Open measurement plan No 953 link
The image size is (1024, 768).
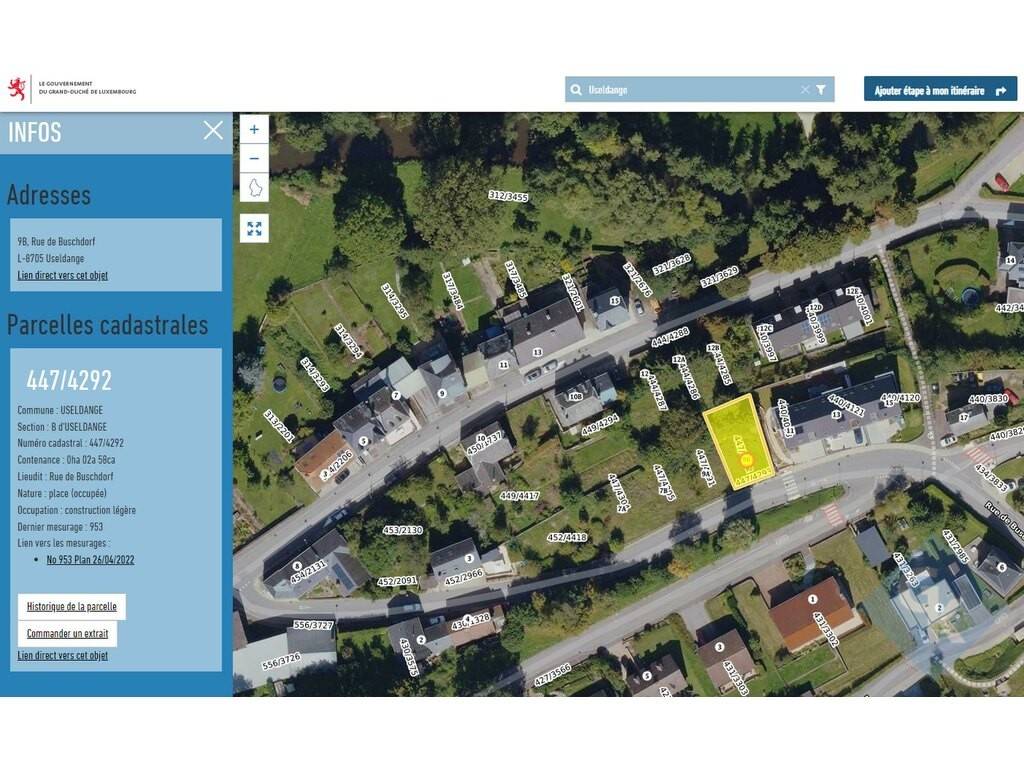click(x=90, y=560)
